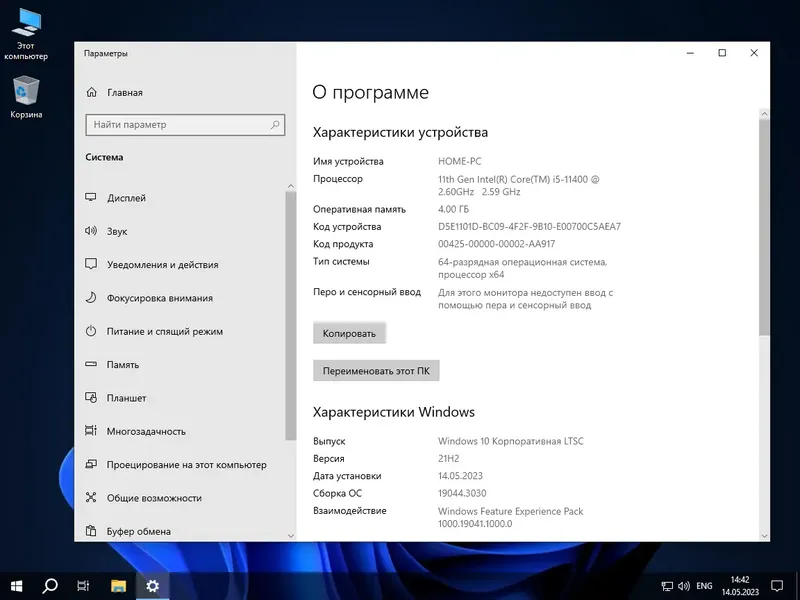Open Display settings (Дисплей) in sidebar

130,198
